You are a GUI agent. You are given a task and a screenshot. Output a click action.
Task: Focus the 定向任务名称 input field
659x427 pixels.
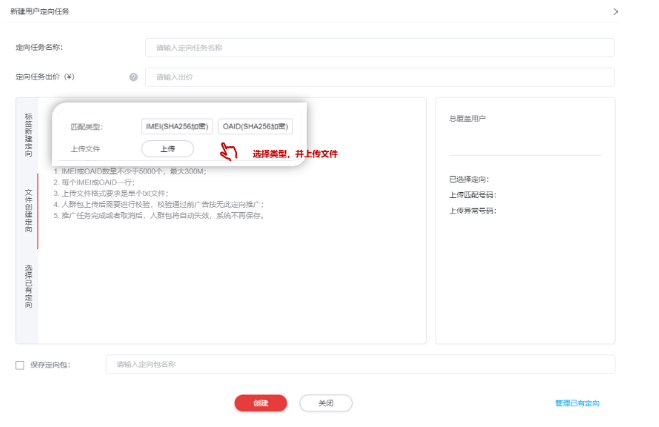[380, 47]
